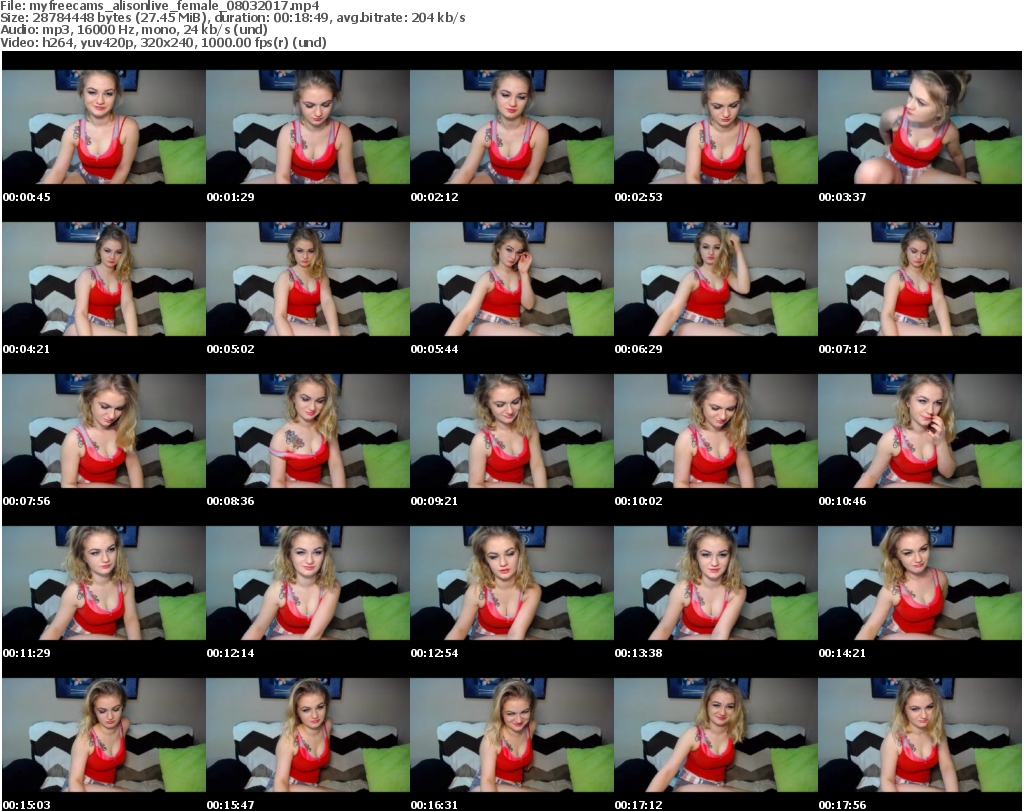View the still image labeled 00:15:03
1024x811 pixels.
[104, 735]
